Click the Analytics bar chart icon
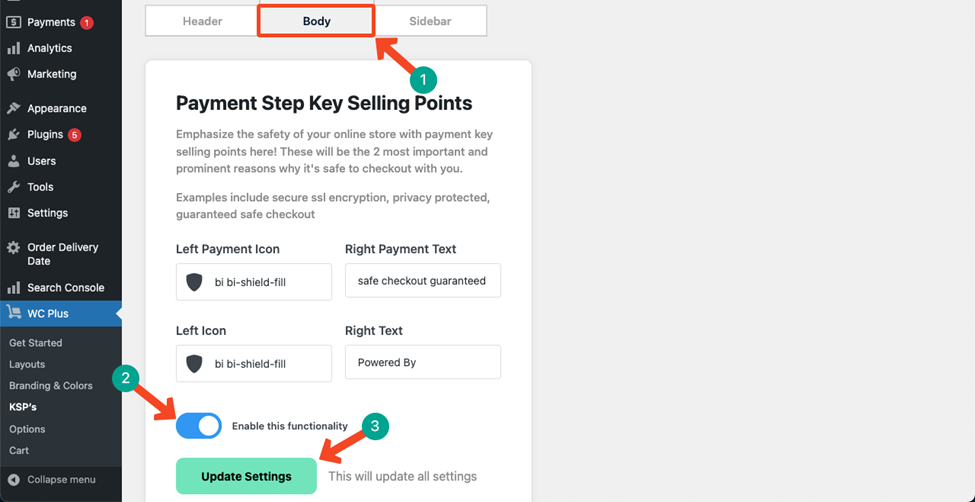The width and height of the screenshot is (975, 502). click(x=14, y=49)
